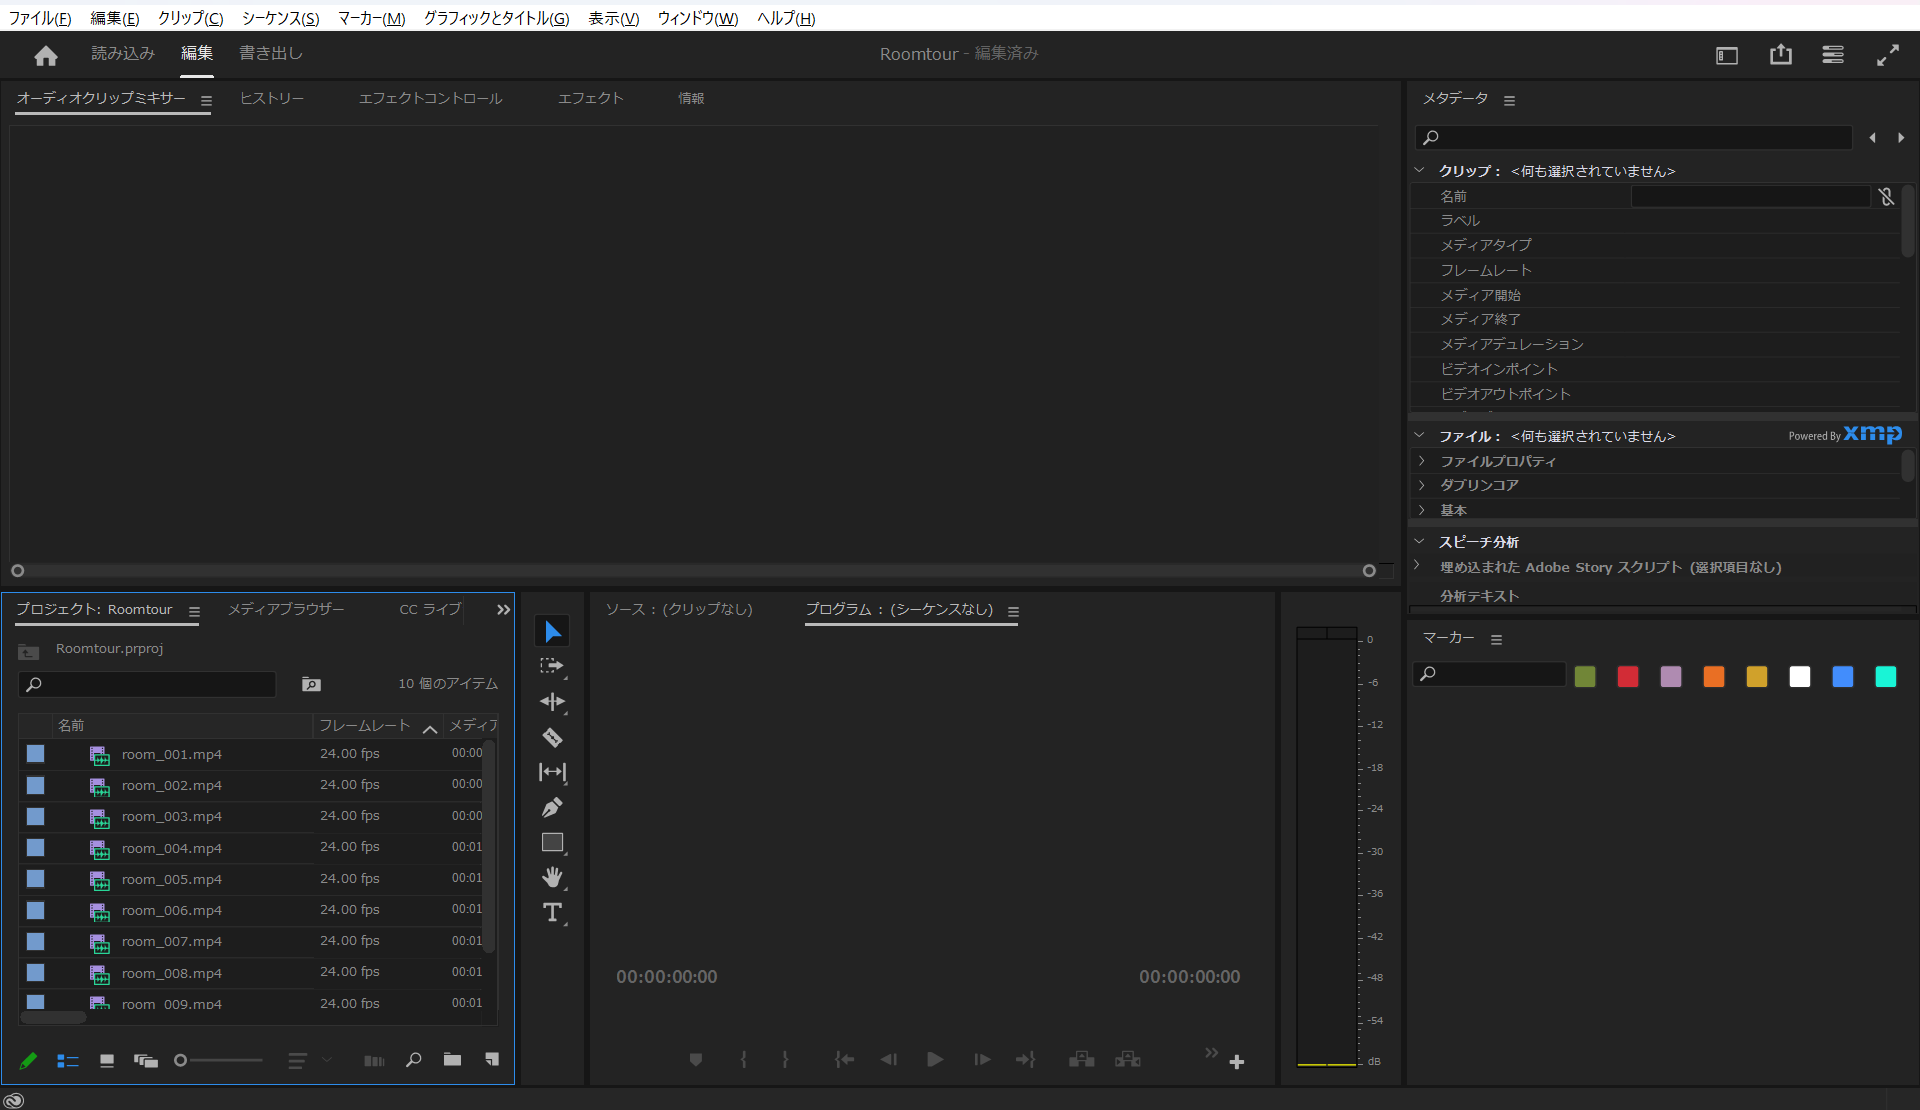This screenshot has height=1110, width=1920.
Task: Click the create search bin icon beside project search
Action: [x=311, y=685]
